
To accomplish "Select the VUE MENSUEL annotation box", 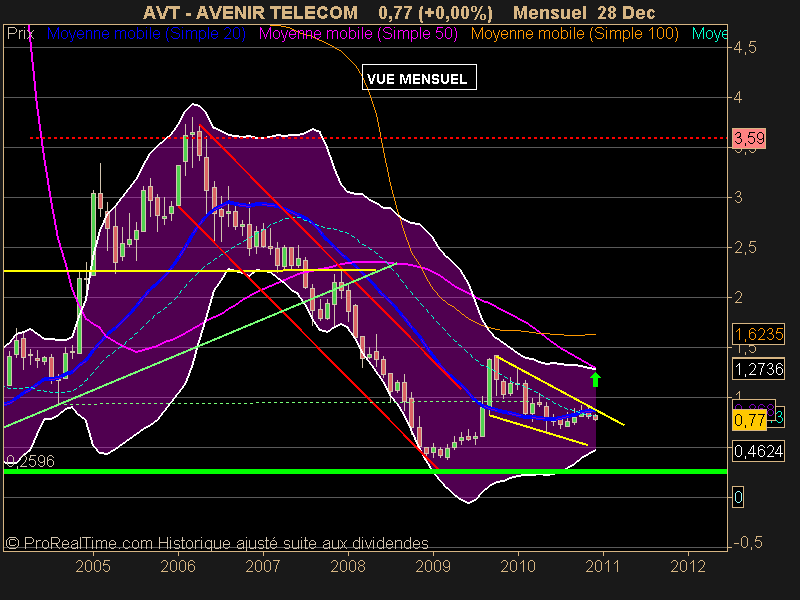I will [419, 78].
